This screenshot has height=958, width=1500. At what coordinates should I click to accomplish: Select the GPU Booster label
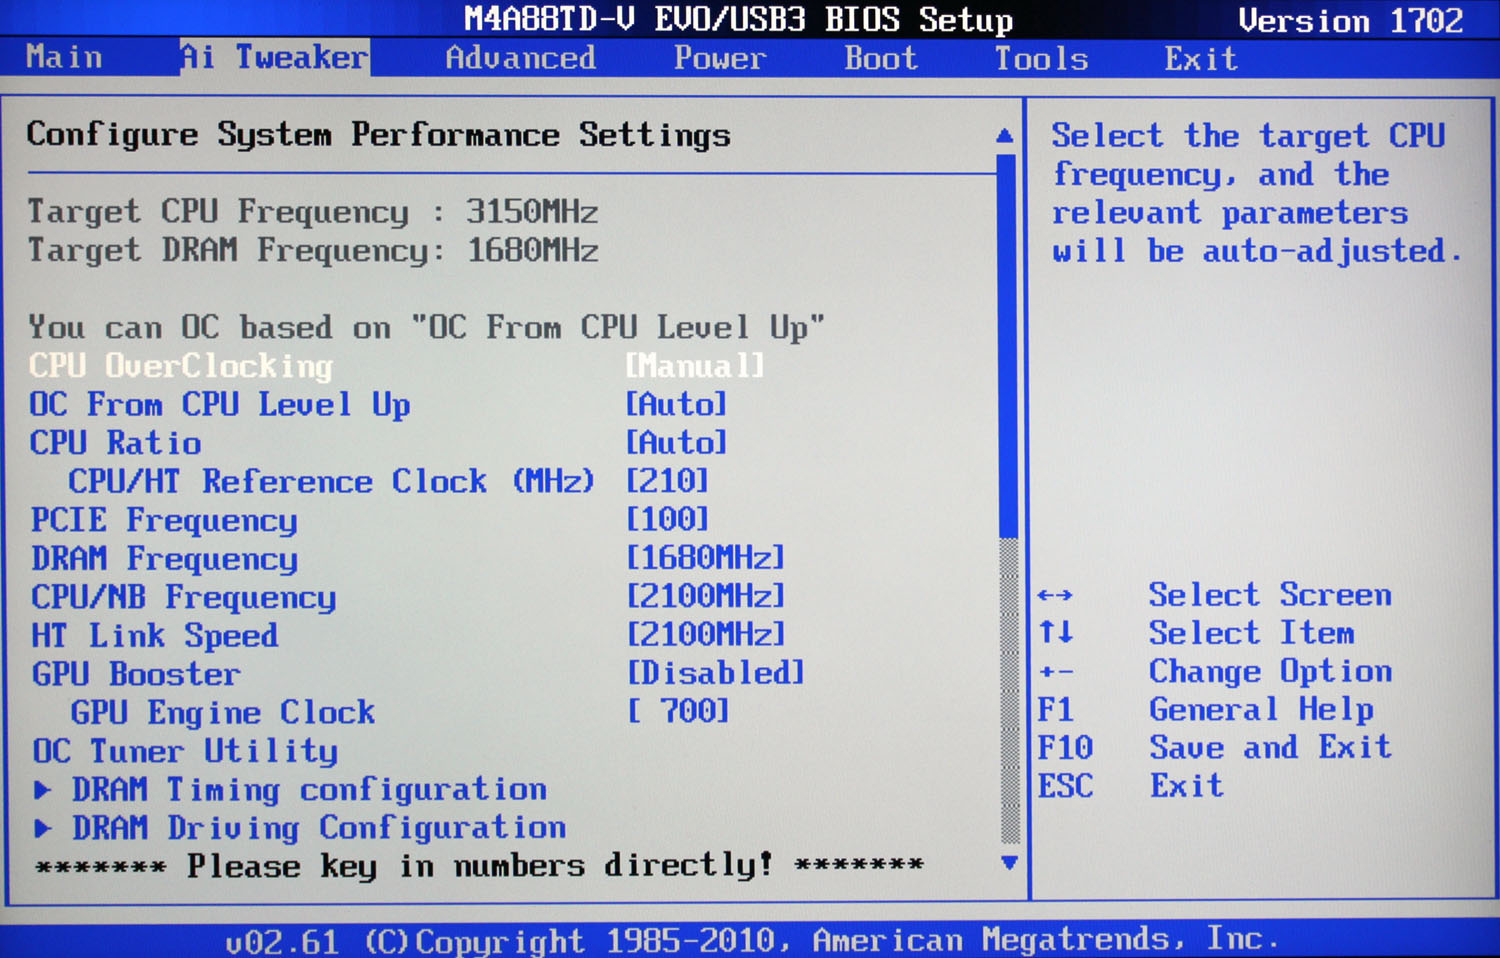coord(136,674)
